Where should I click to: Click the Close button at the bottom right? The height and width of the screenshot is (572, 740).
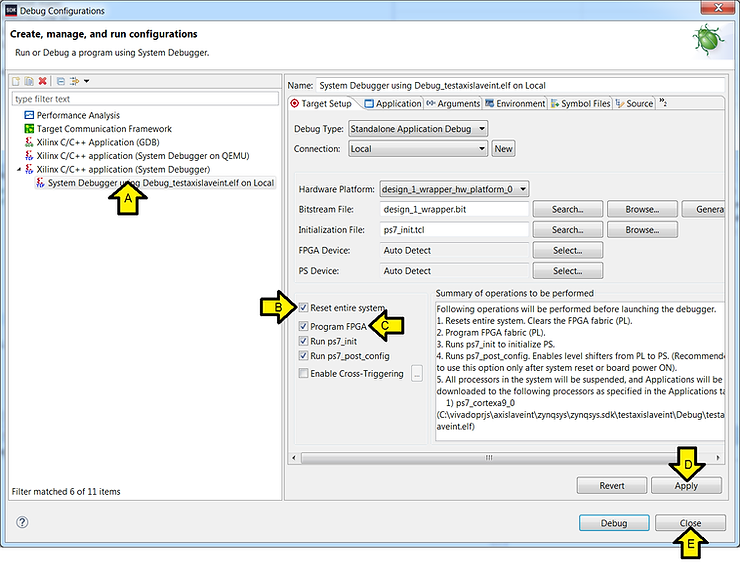[690, 523]
